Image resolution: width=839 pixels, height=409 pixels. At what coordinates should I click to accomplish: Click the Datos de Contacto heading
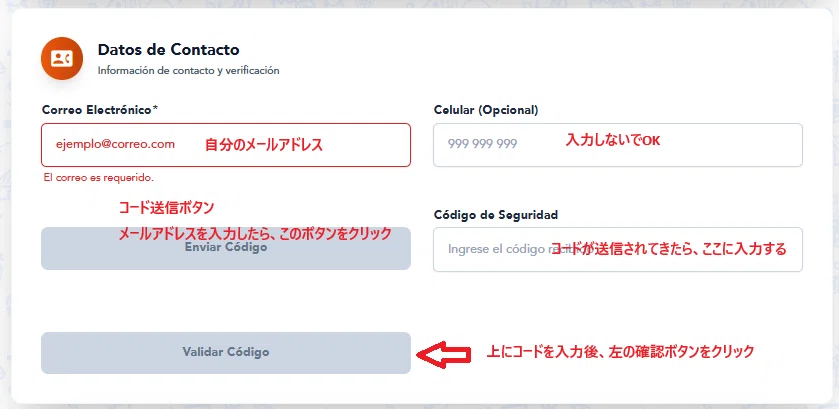pyautogui.click(x=169, y=50)
